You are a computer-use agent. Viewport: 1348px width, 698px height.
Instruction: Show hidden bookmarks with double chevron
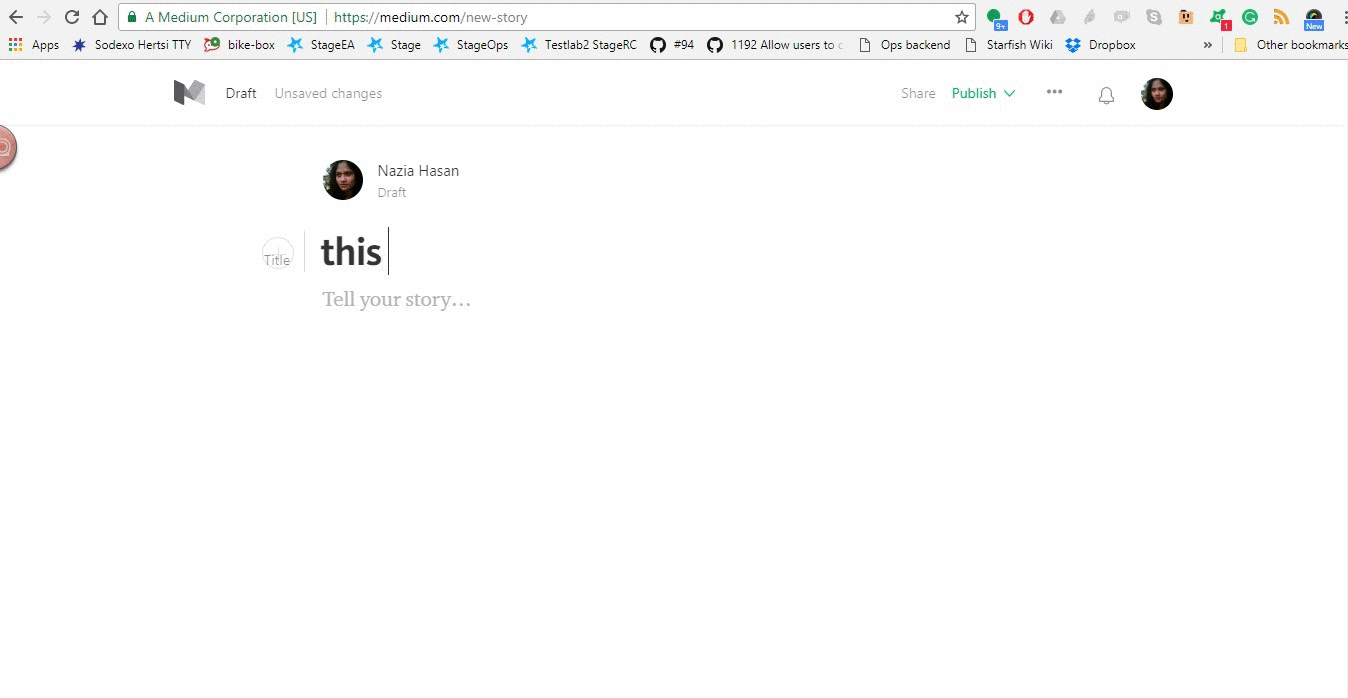click(1207, 45)
